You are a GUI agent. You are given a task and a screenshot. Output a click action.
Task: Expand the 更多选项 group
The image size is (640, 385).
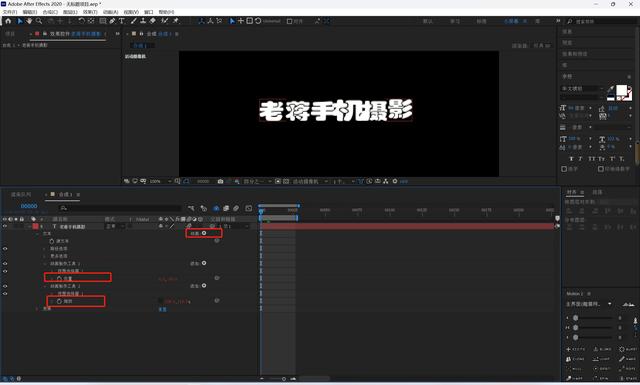[44, 256]
